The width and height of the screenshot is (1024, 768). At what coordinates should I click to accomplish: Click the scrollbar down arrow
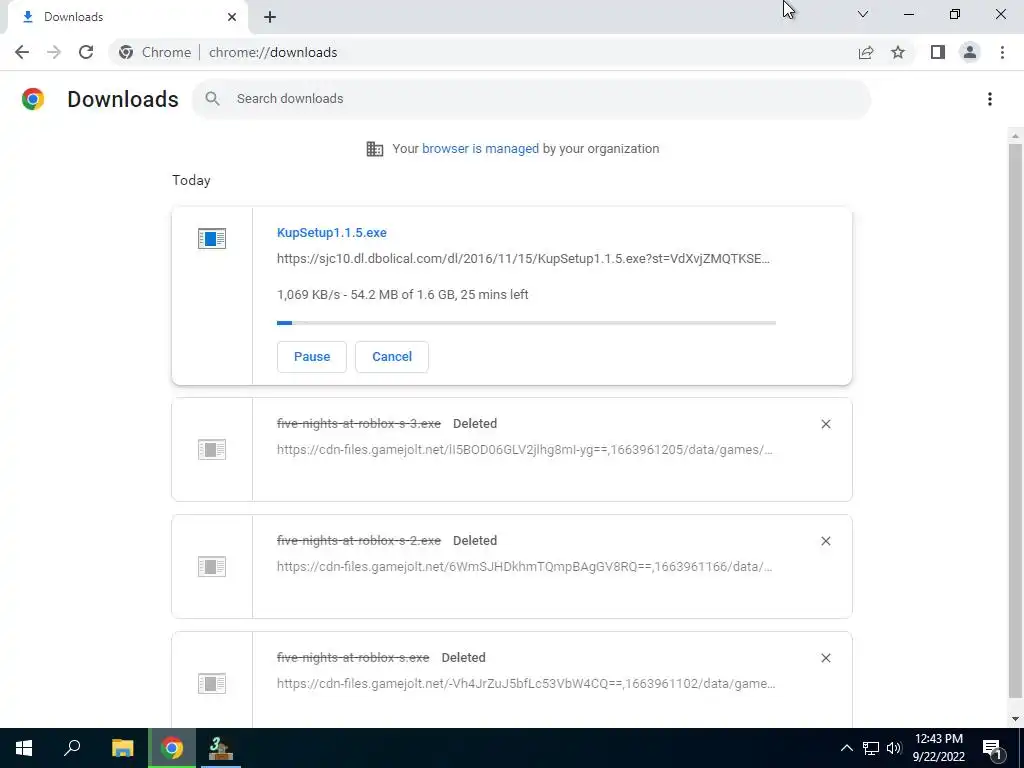(1015, 719)
